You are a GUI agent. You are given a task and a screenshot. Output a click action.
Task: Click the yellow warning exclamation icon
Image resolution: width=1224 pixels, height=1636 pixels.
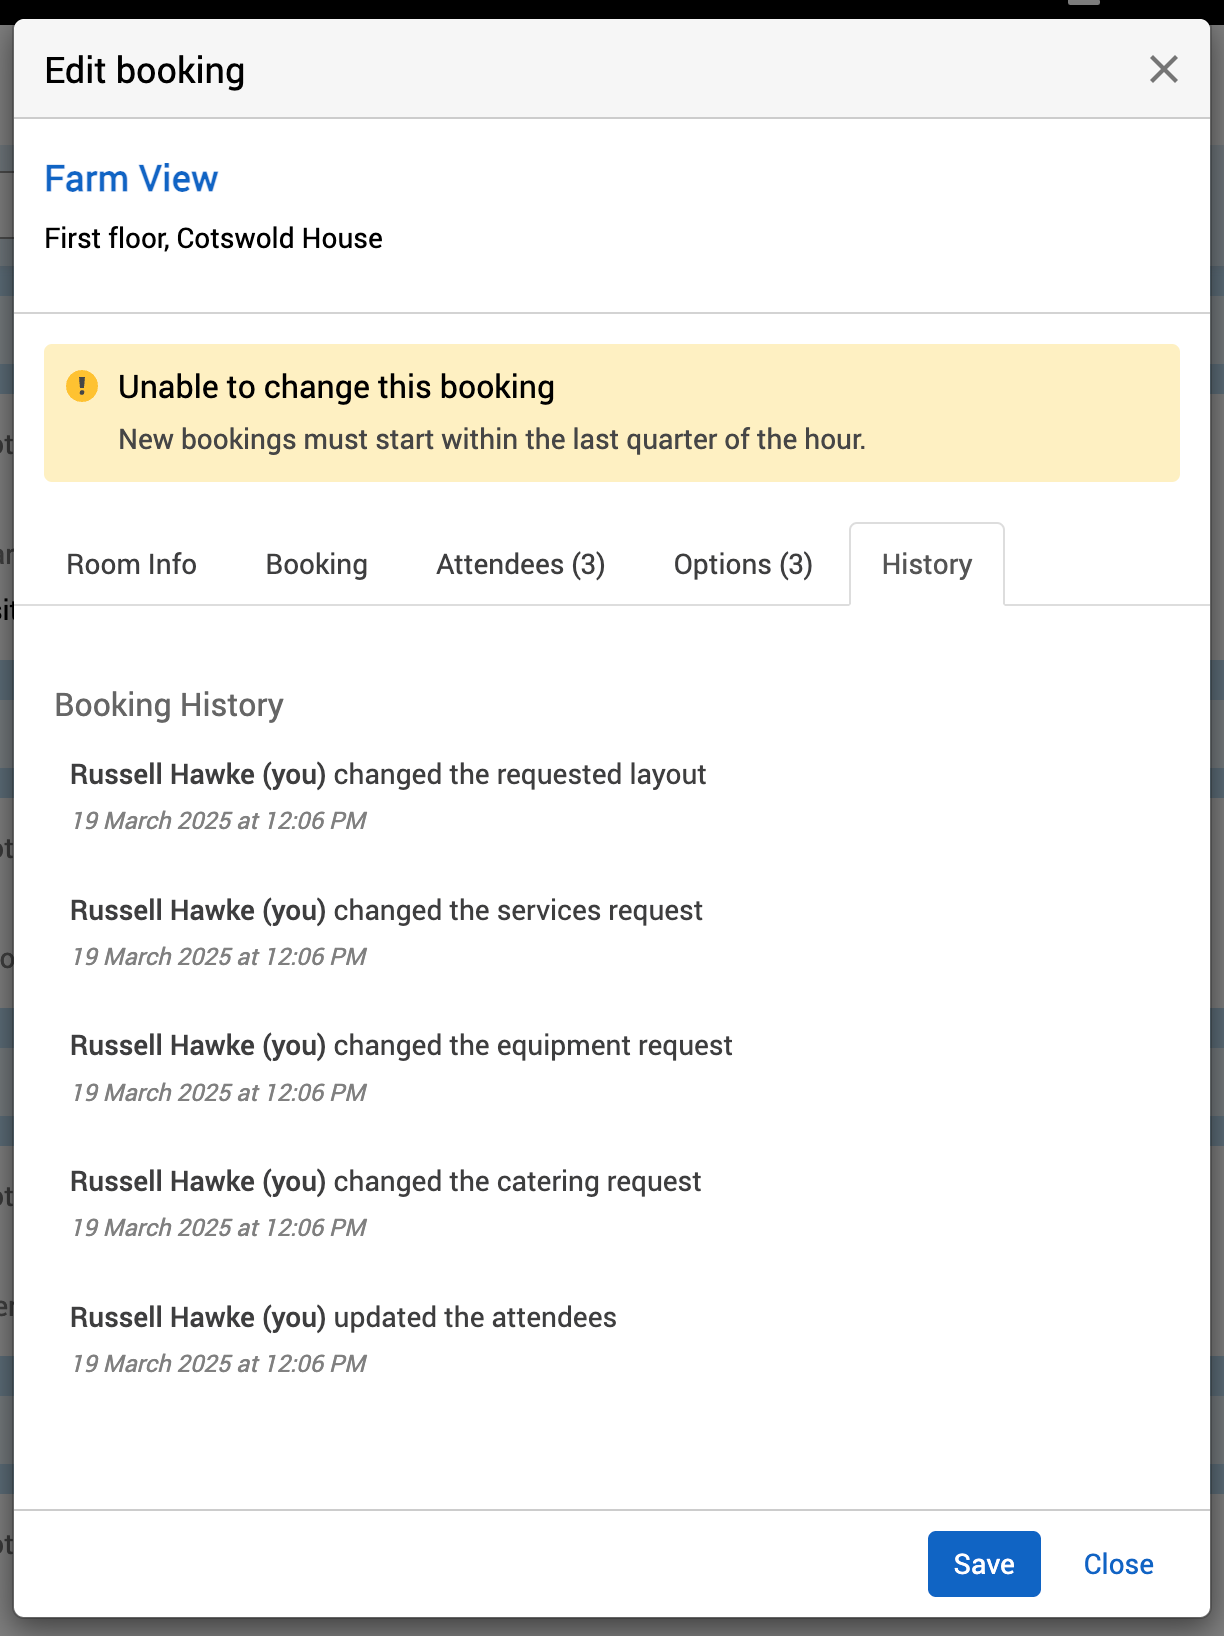tap(82, 386)
